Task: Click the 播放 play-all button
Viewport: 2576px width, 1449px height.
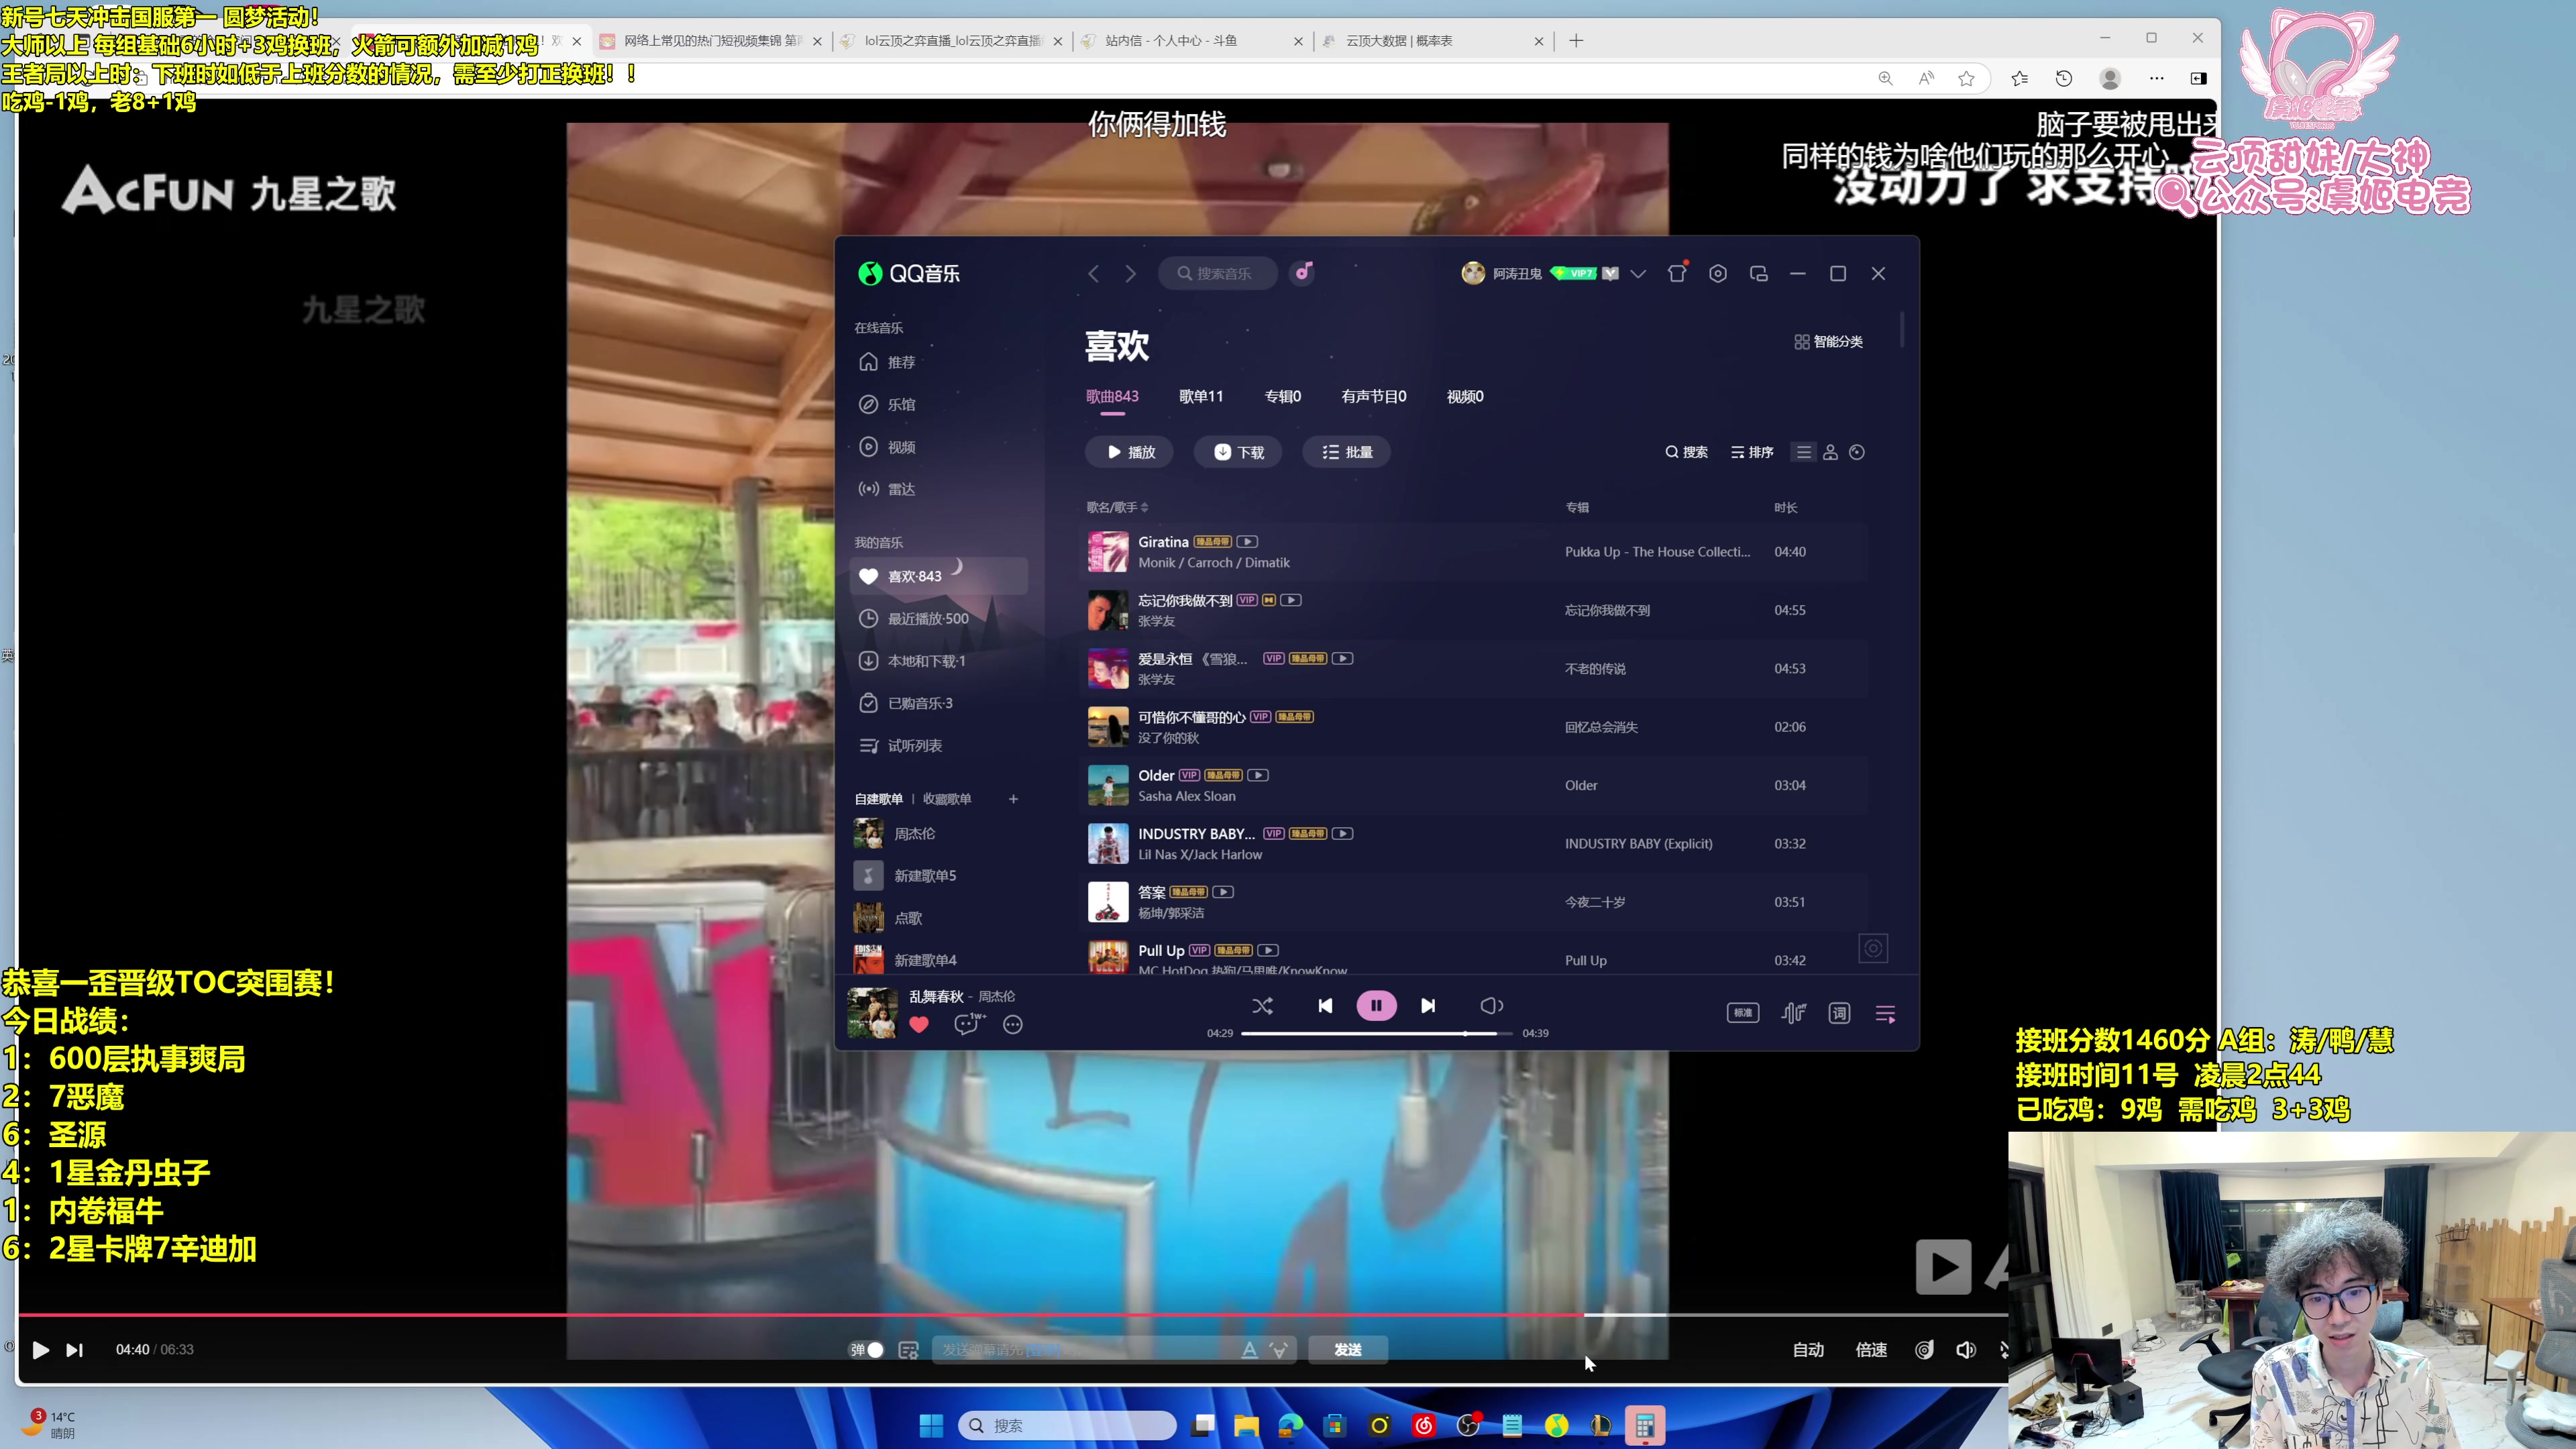Action: pyautogui.click(x=1130, y=452)
